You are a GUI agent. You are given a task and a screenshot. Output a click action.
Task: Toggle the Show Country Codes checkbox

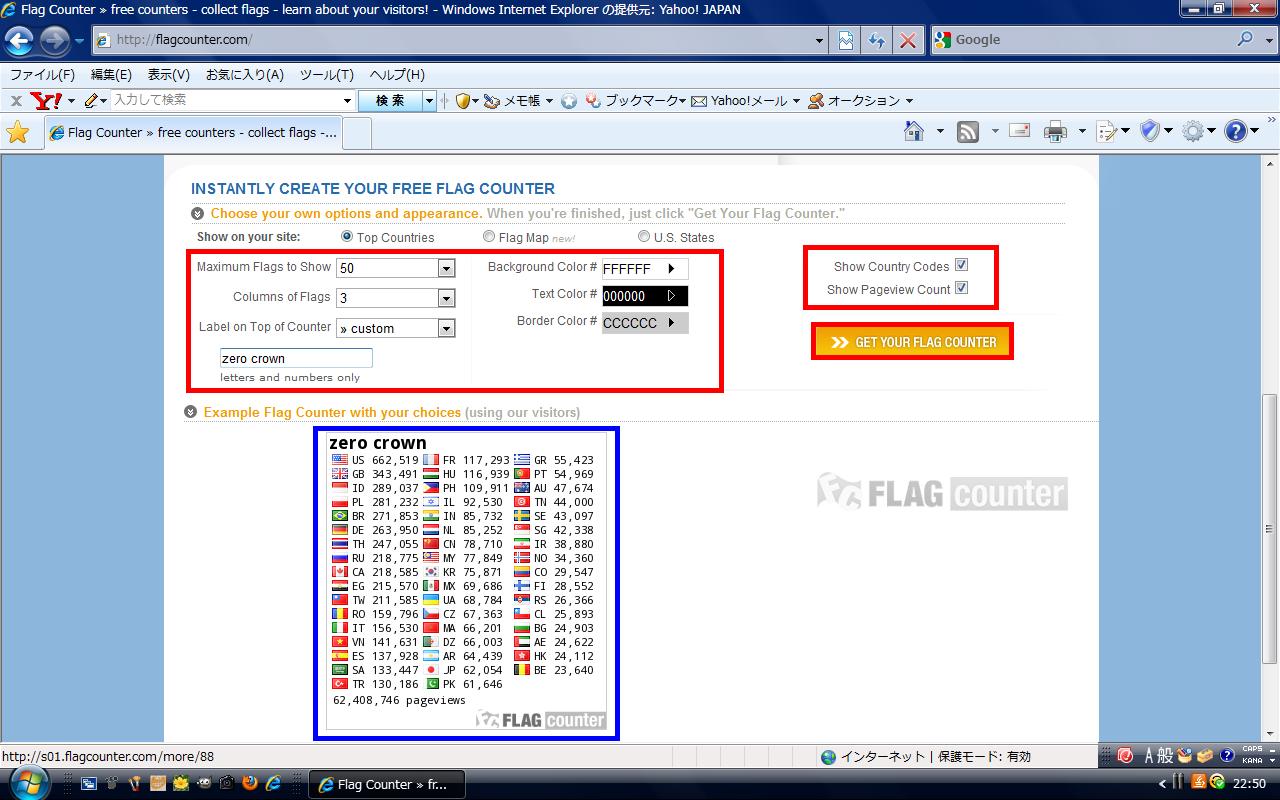[x=961, y=265]
